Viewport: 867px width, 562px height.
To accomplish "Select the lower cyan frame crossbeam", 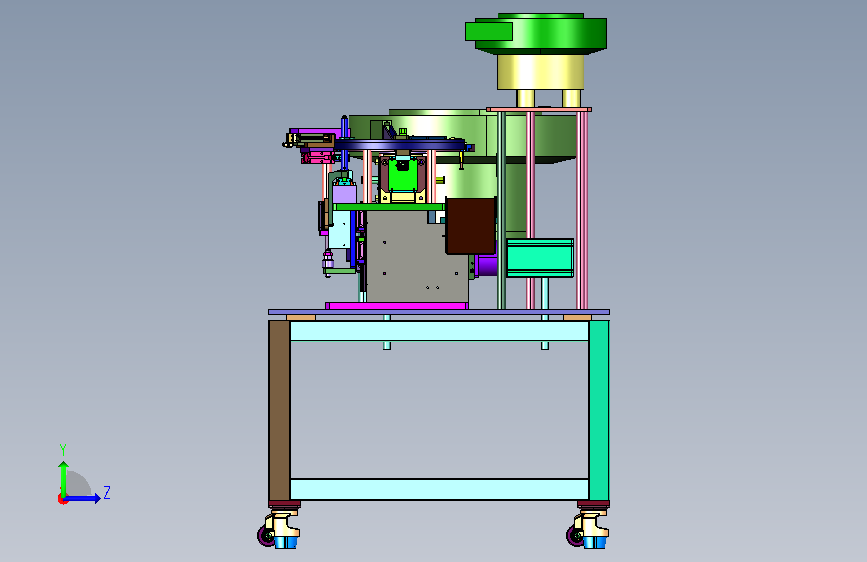I will [x=439, y=489].
